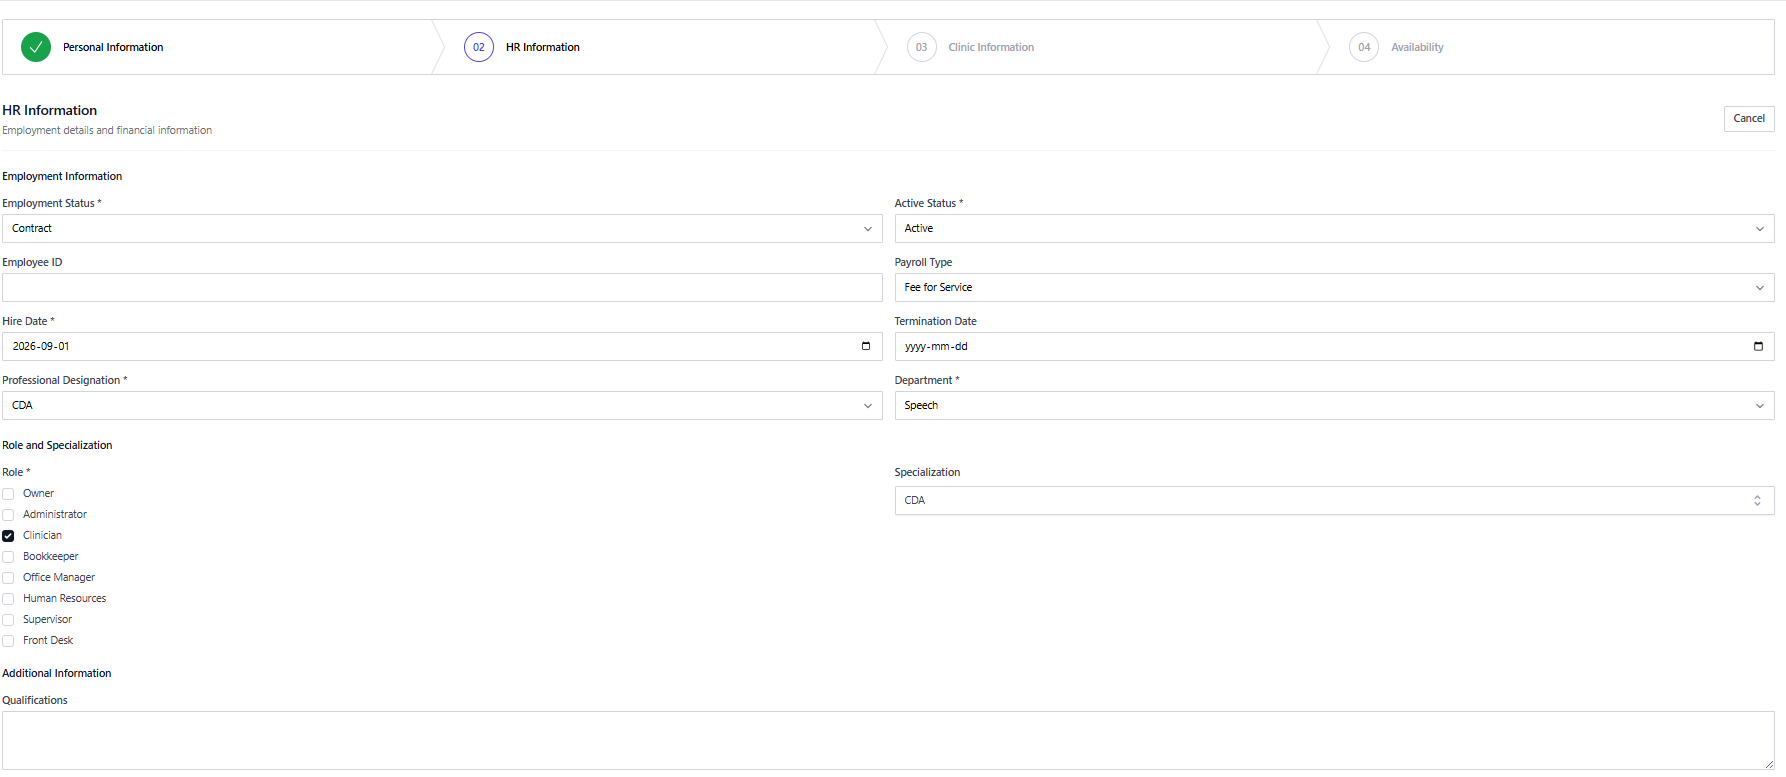Screen dimensions: 1786x777
Task: Check the Administrator role checkbox
Action: pyautogui.click(x=8, y=515)
